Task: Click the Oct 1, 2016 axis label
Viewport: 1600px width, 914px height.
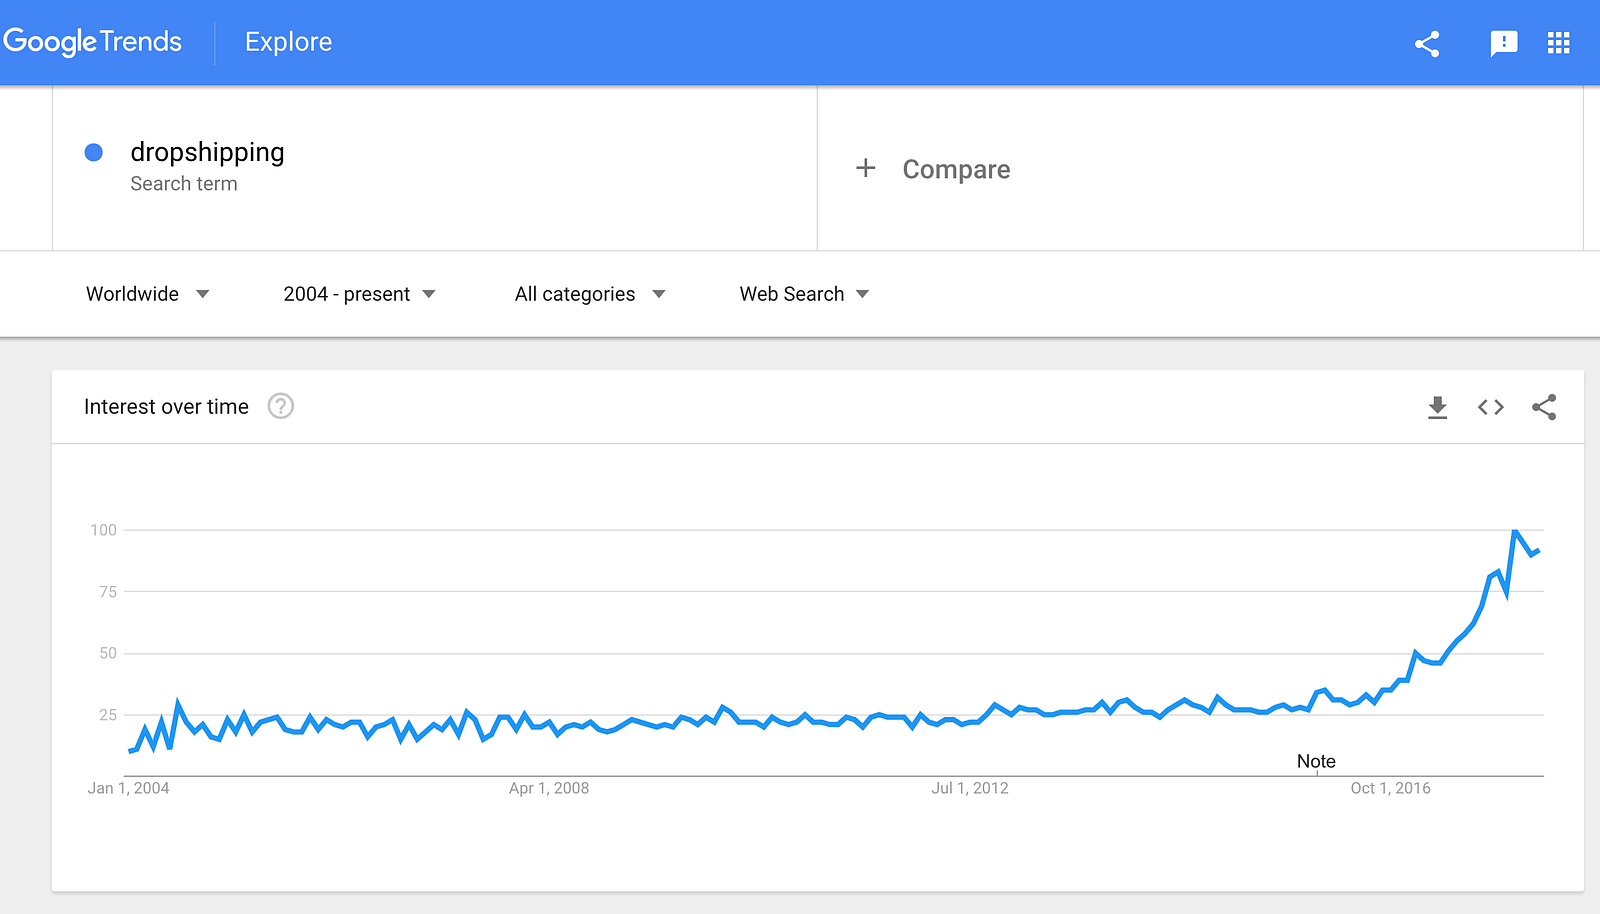Action: (1390, 788)
